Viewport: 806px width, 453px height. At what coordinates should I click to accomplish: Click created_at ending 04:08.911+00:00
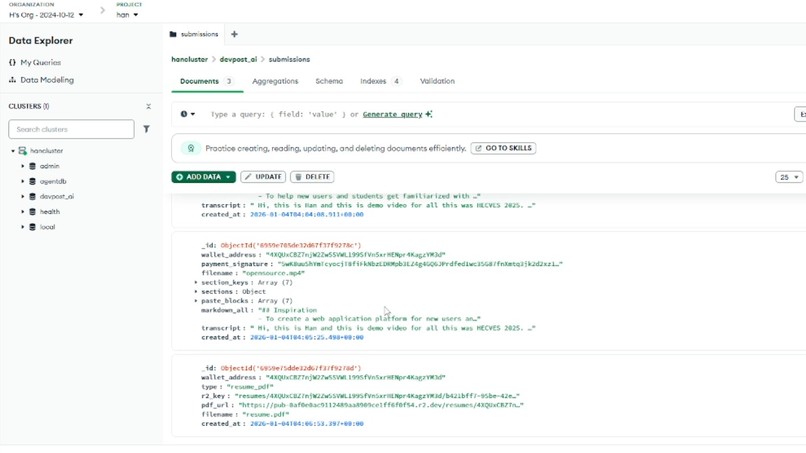click(x=307, y=214)
